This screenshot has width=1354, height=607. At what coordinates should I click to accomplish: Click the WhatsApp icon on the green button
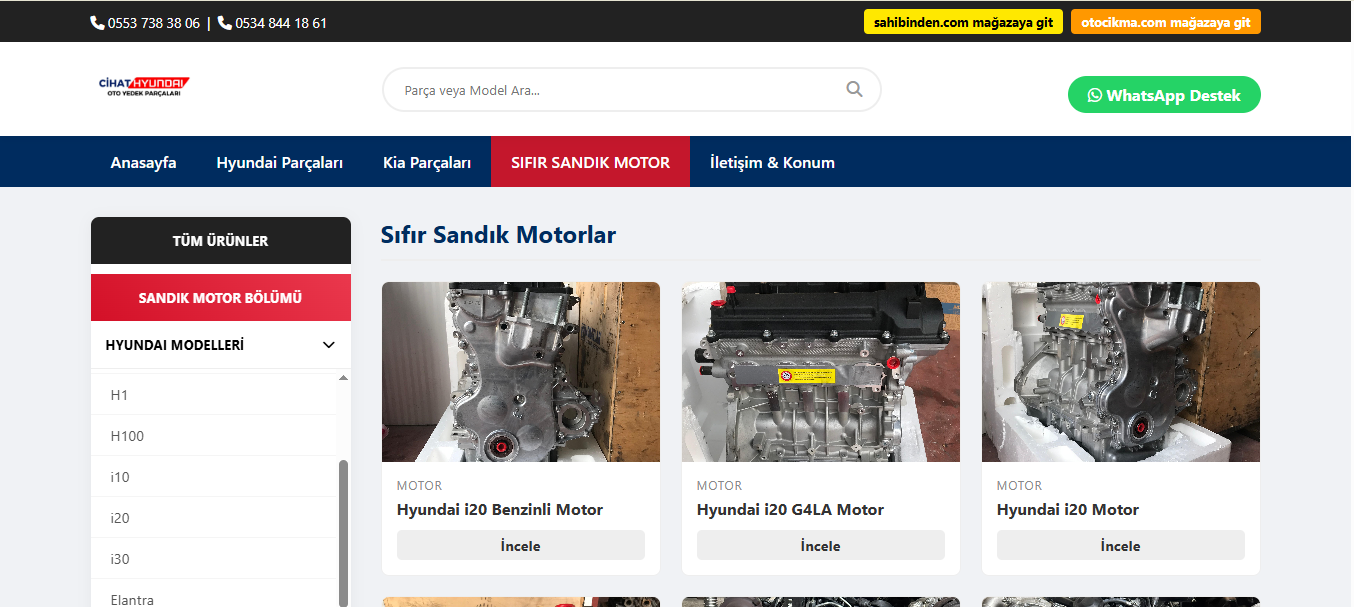[1094, 95]
